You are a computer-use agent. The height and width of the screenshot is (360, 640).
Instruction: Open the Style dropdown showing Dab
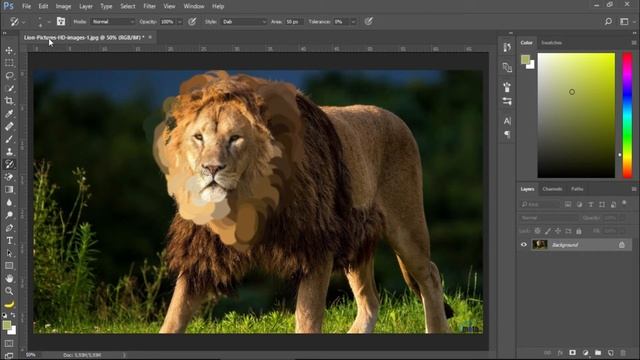pyautogui.click(x=244, y=22)
